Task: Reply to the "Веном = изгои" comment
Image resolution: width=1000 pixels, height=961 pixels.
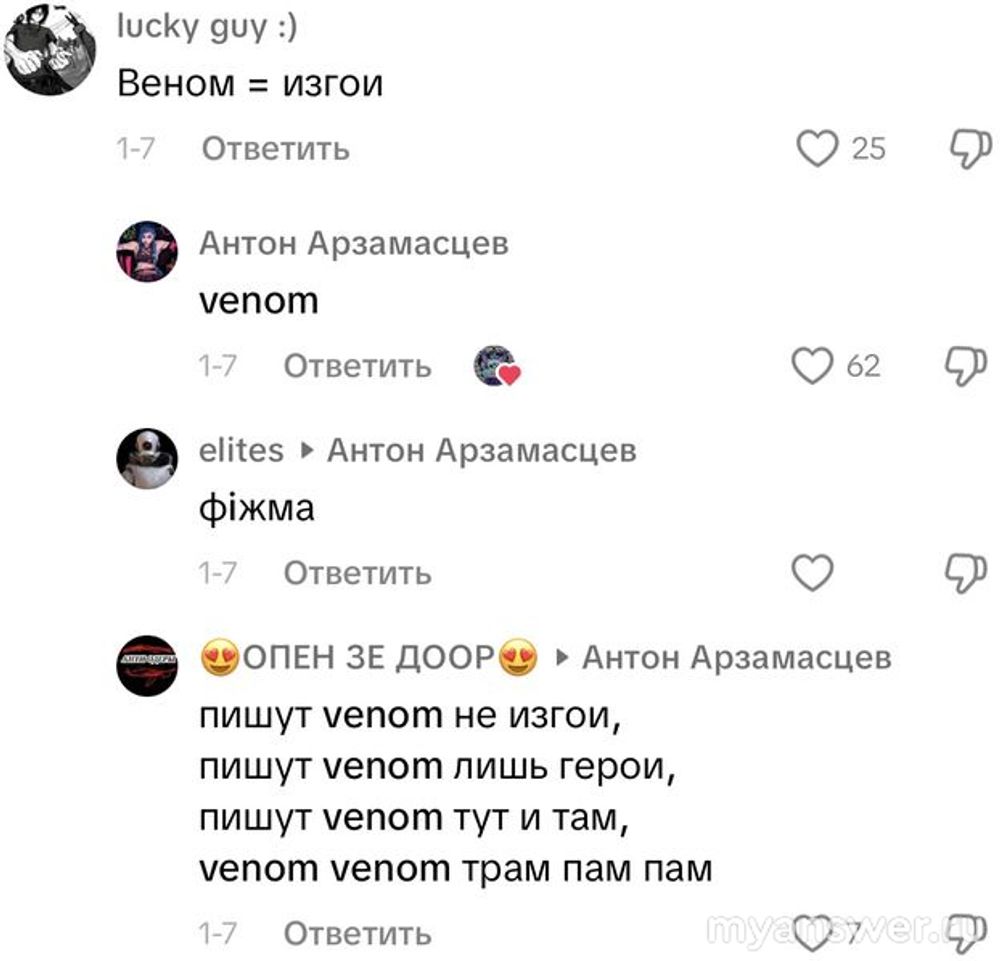Action: 276,149
